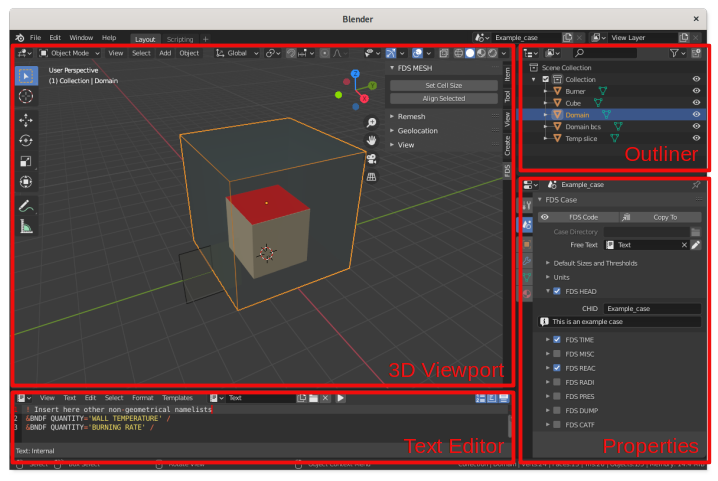Select the Annotate pencil tool
Screen dimensions: 718x481
[x=26, y=206]
